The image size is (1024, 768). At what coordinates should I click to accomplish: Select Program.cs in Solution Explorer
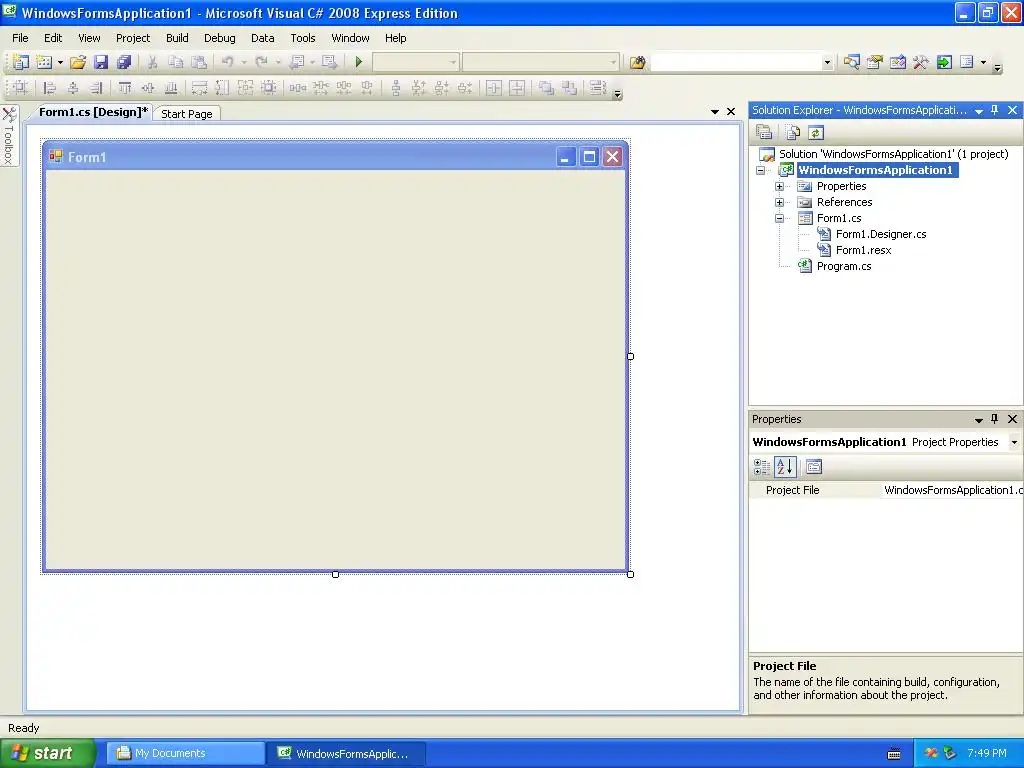pyautogui.click(x=844, y=266)
